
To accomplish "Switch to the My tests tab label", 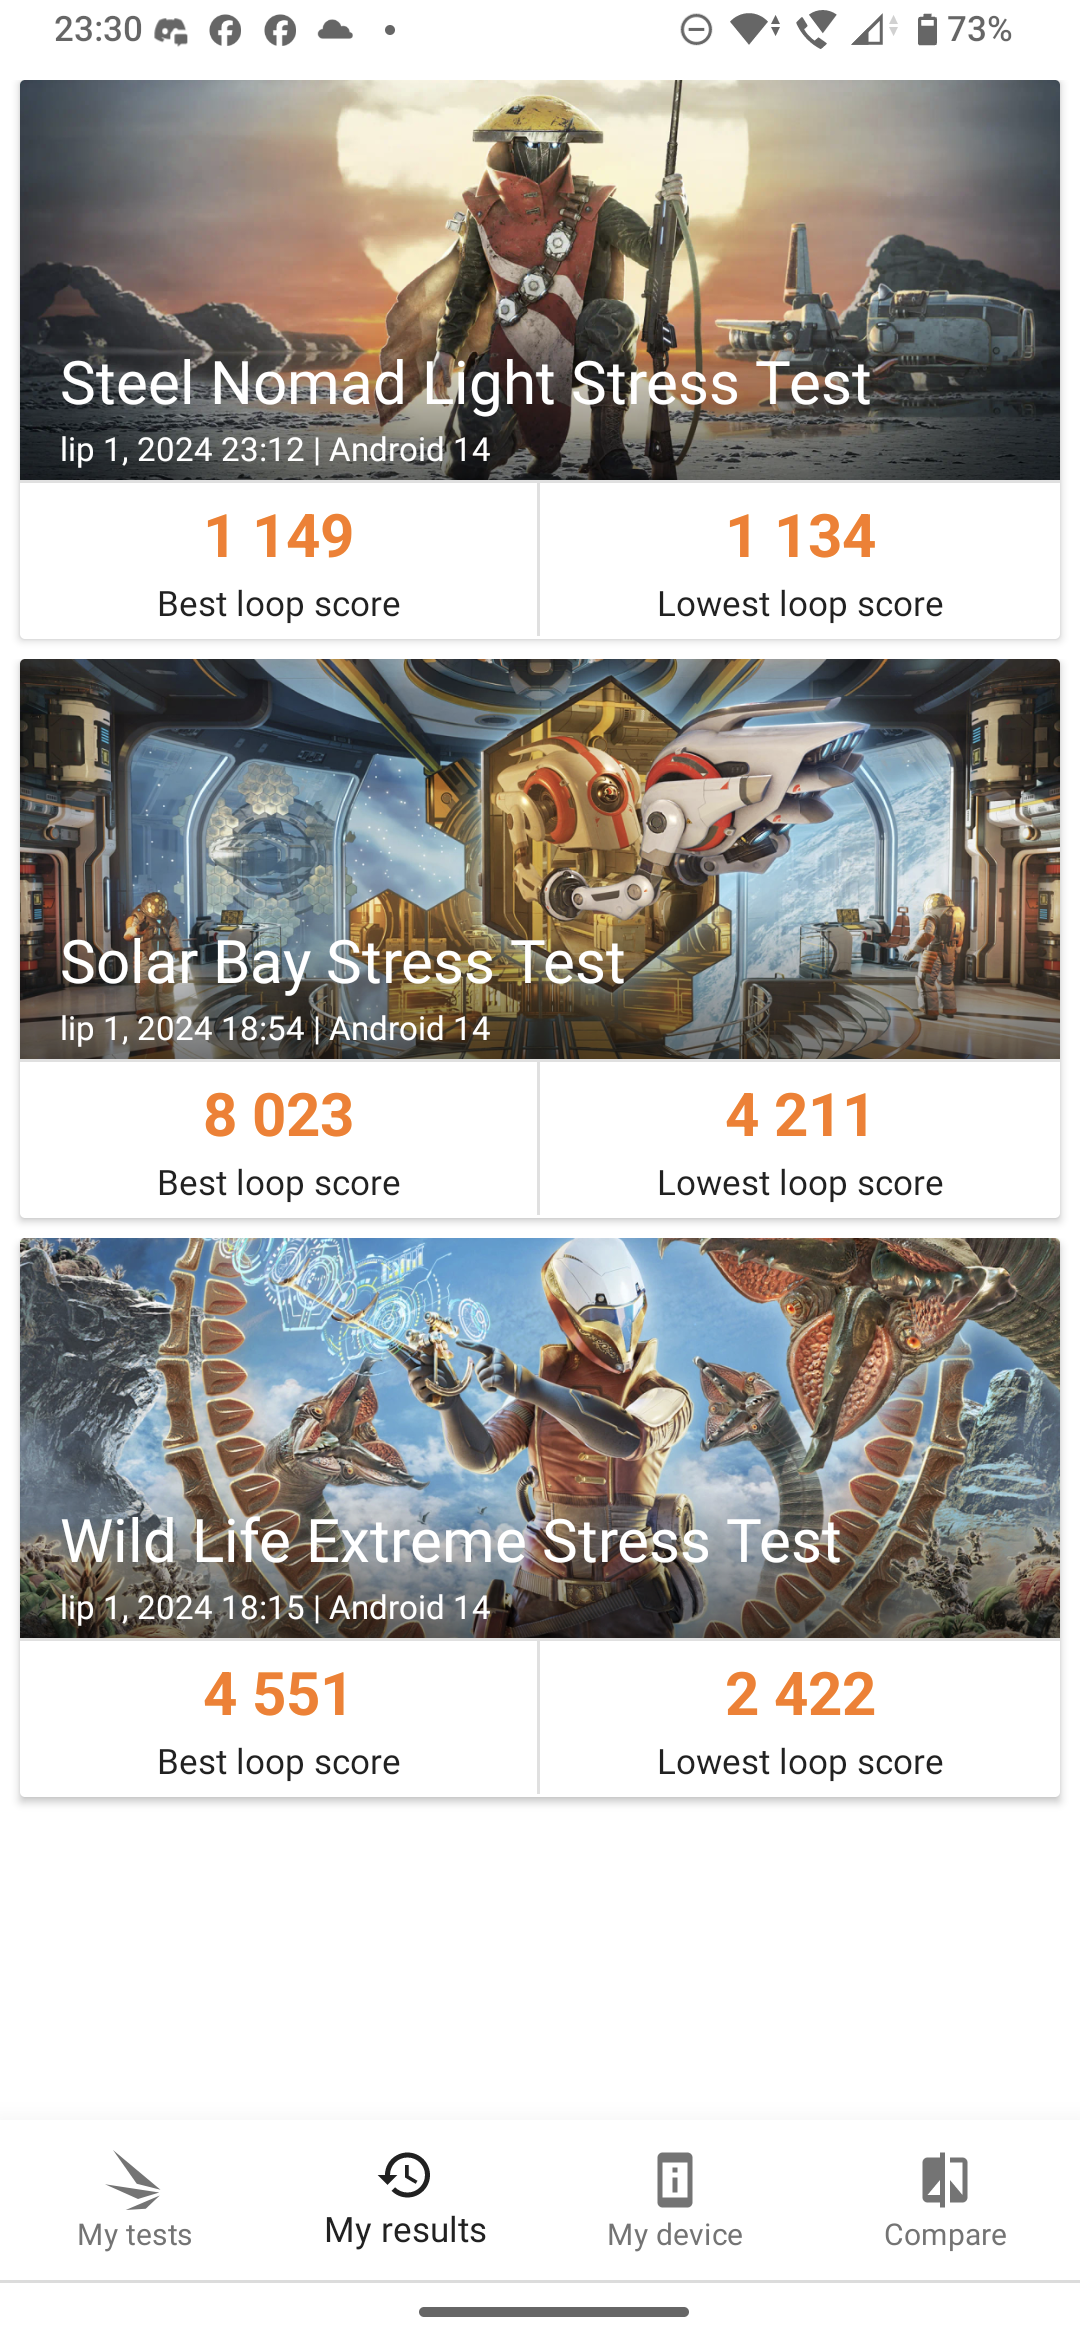I will (x=135, y=2235).
